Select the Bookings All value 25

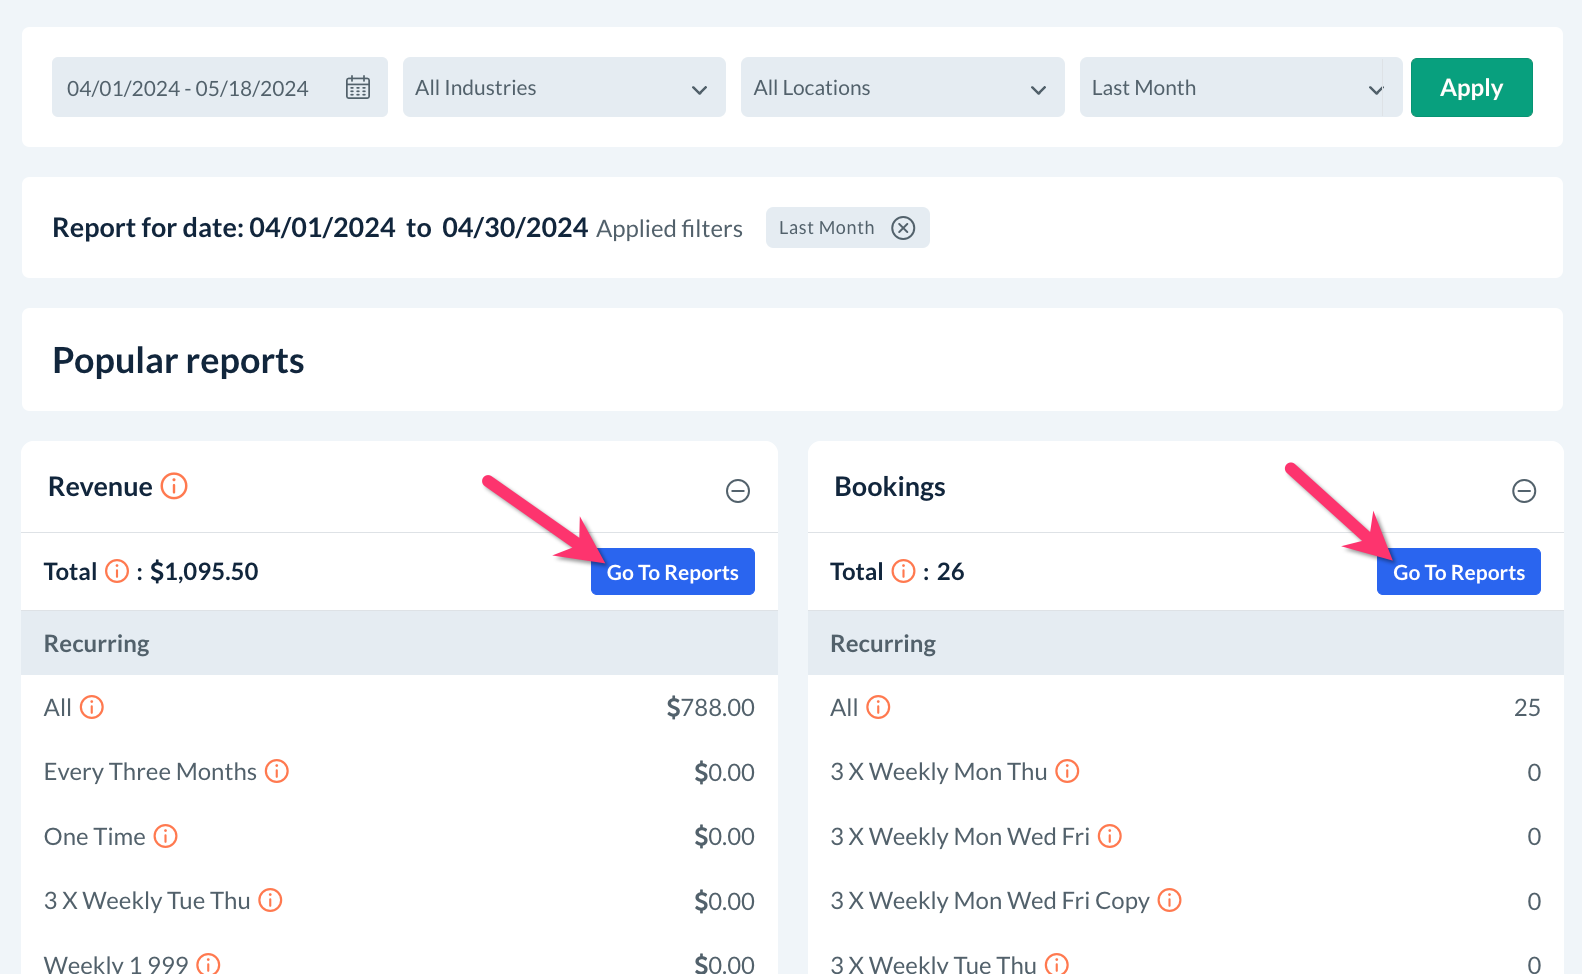1527,708
